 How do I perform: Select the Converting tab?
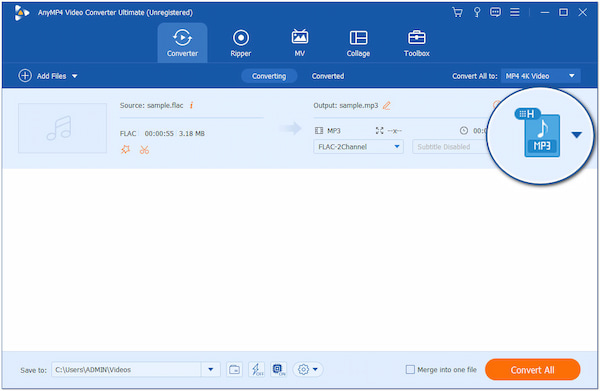tap(269, 76)
